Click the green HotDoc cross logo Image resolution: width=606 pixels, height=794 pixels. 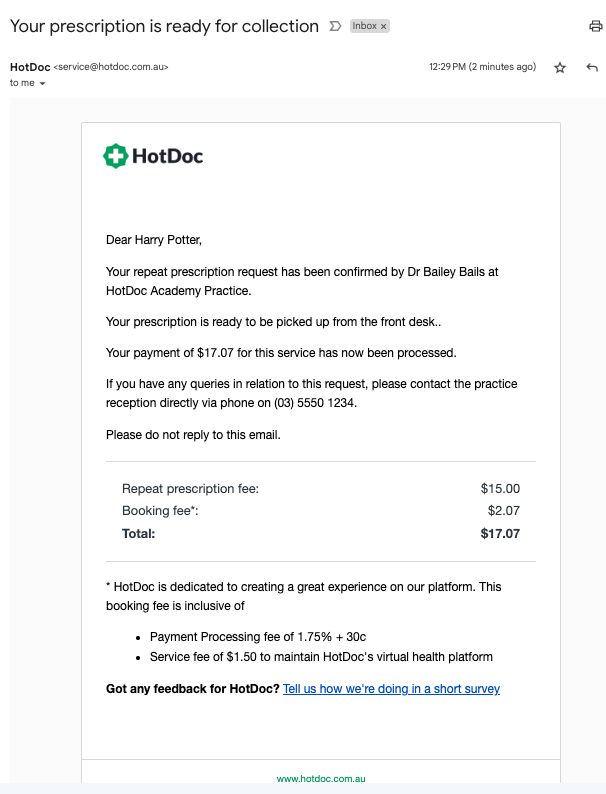tap(116, 155)
